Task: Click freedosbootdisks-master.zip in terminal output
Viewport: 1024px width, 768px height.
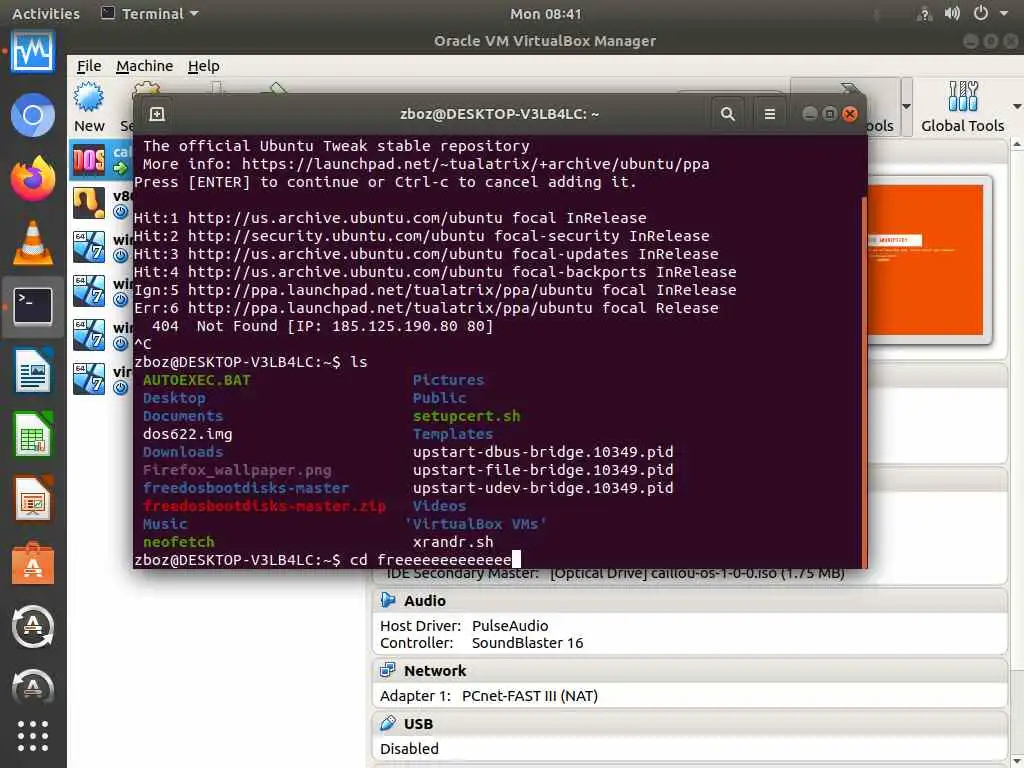Action: 264,506
